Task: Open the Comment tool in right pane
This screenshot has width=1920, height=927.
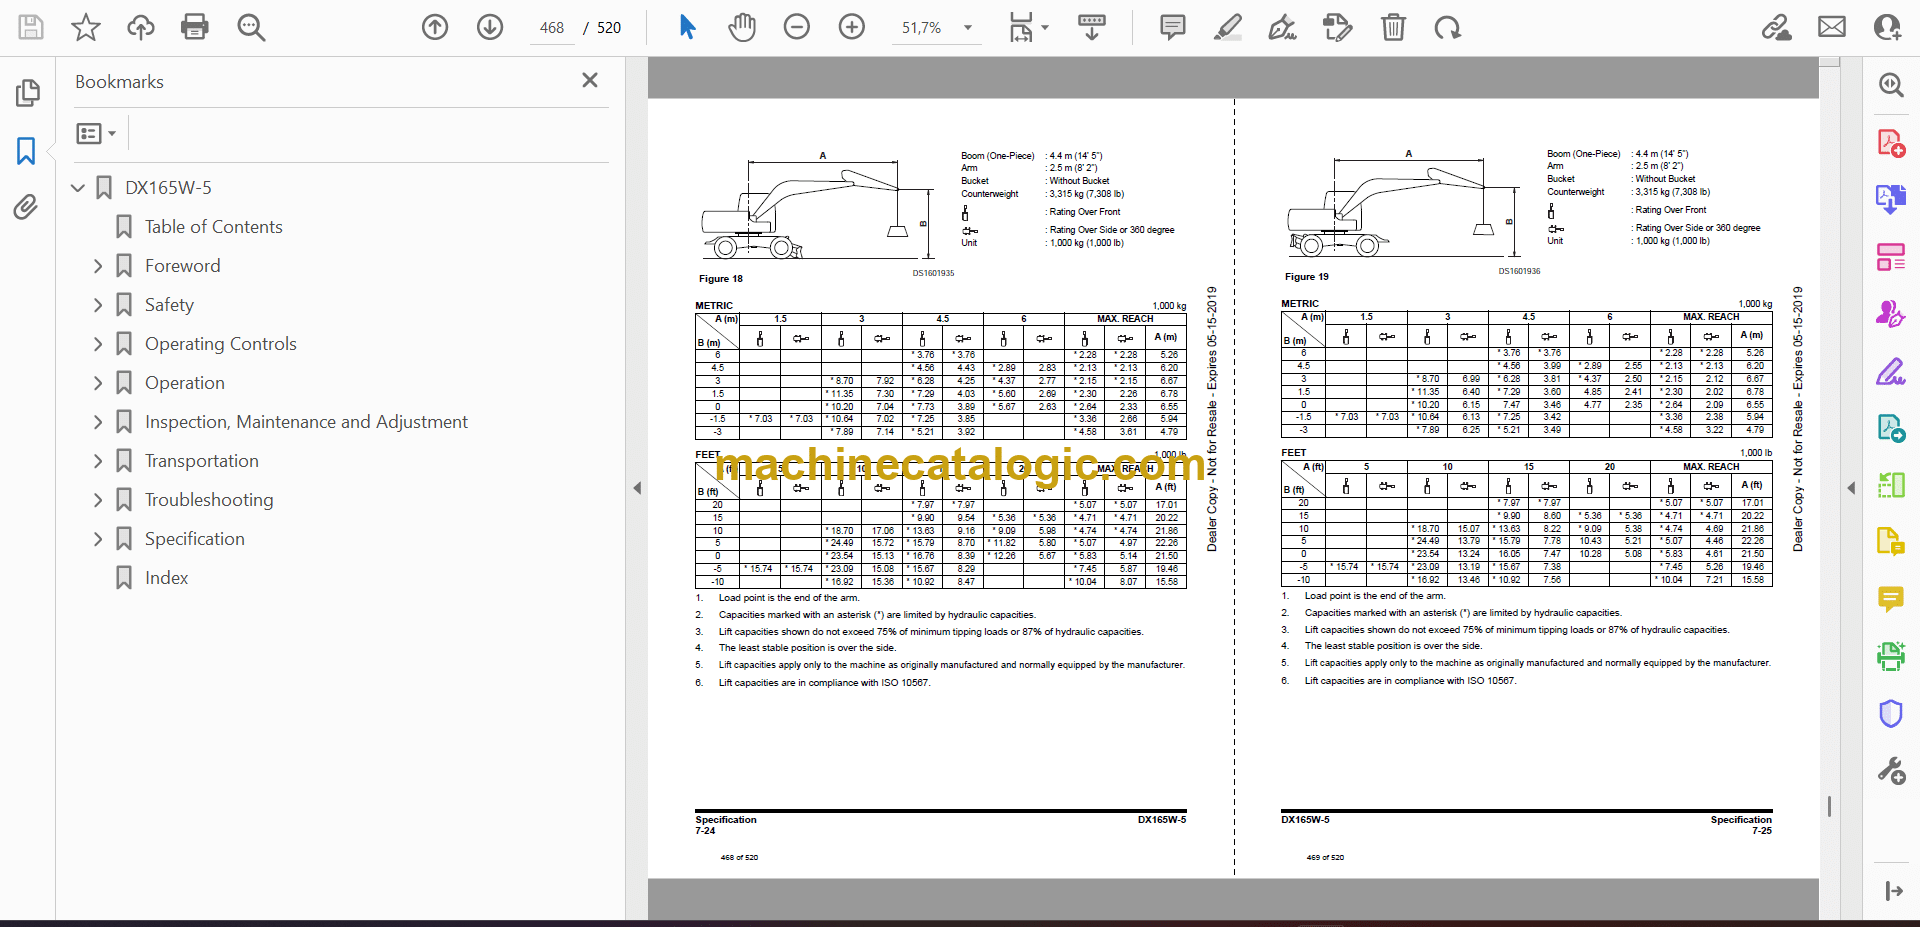Action: 1890,599
